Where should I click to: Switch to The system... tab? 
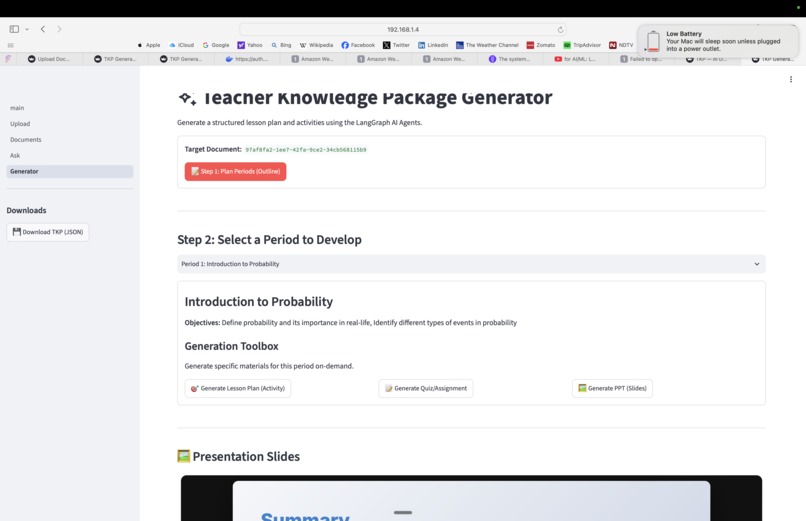click(x=509, y=59)
